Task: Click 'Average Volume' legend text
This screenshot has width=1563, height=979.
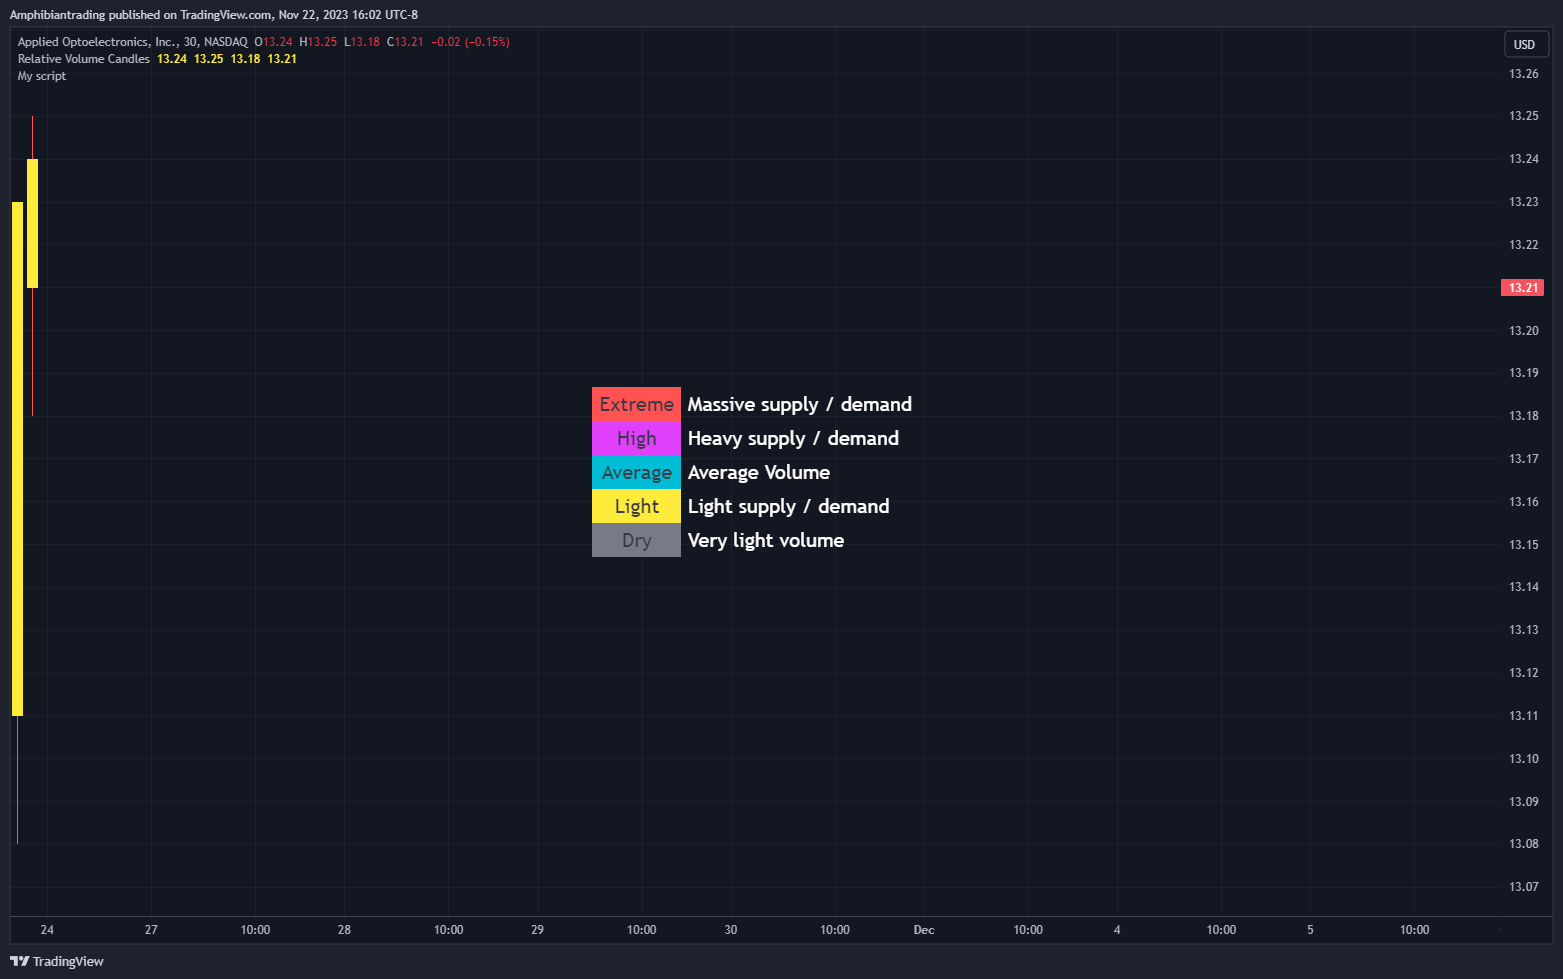Action: pyautogui.click(x=758, y=472)
